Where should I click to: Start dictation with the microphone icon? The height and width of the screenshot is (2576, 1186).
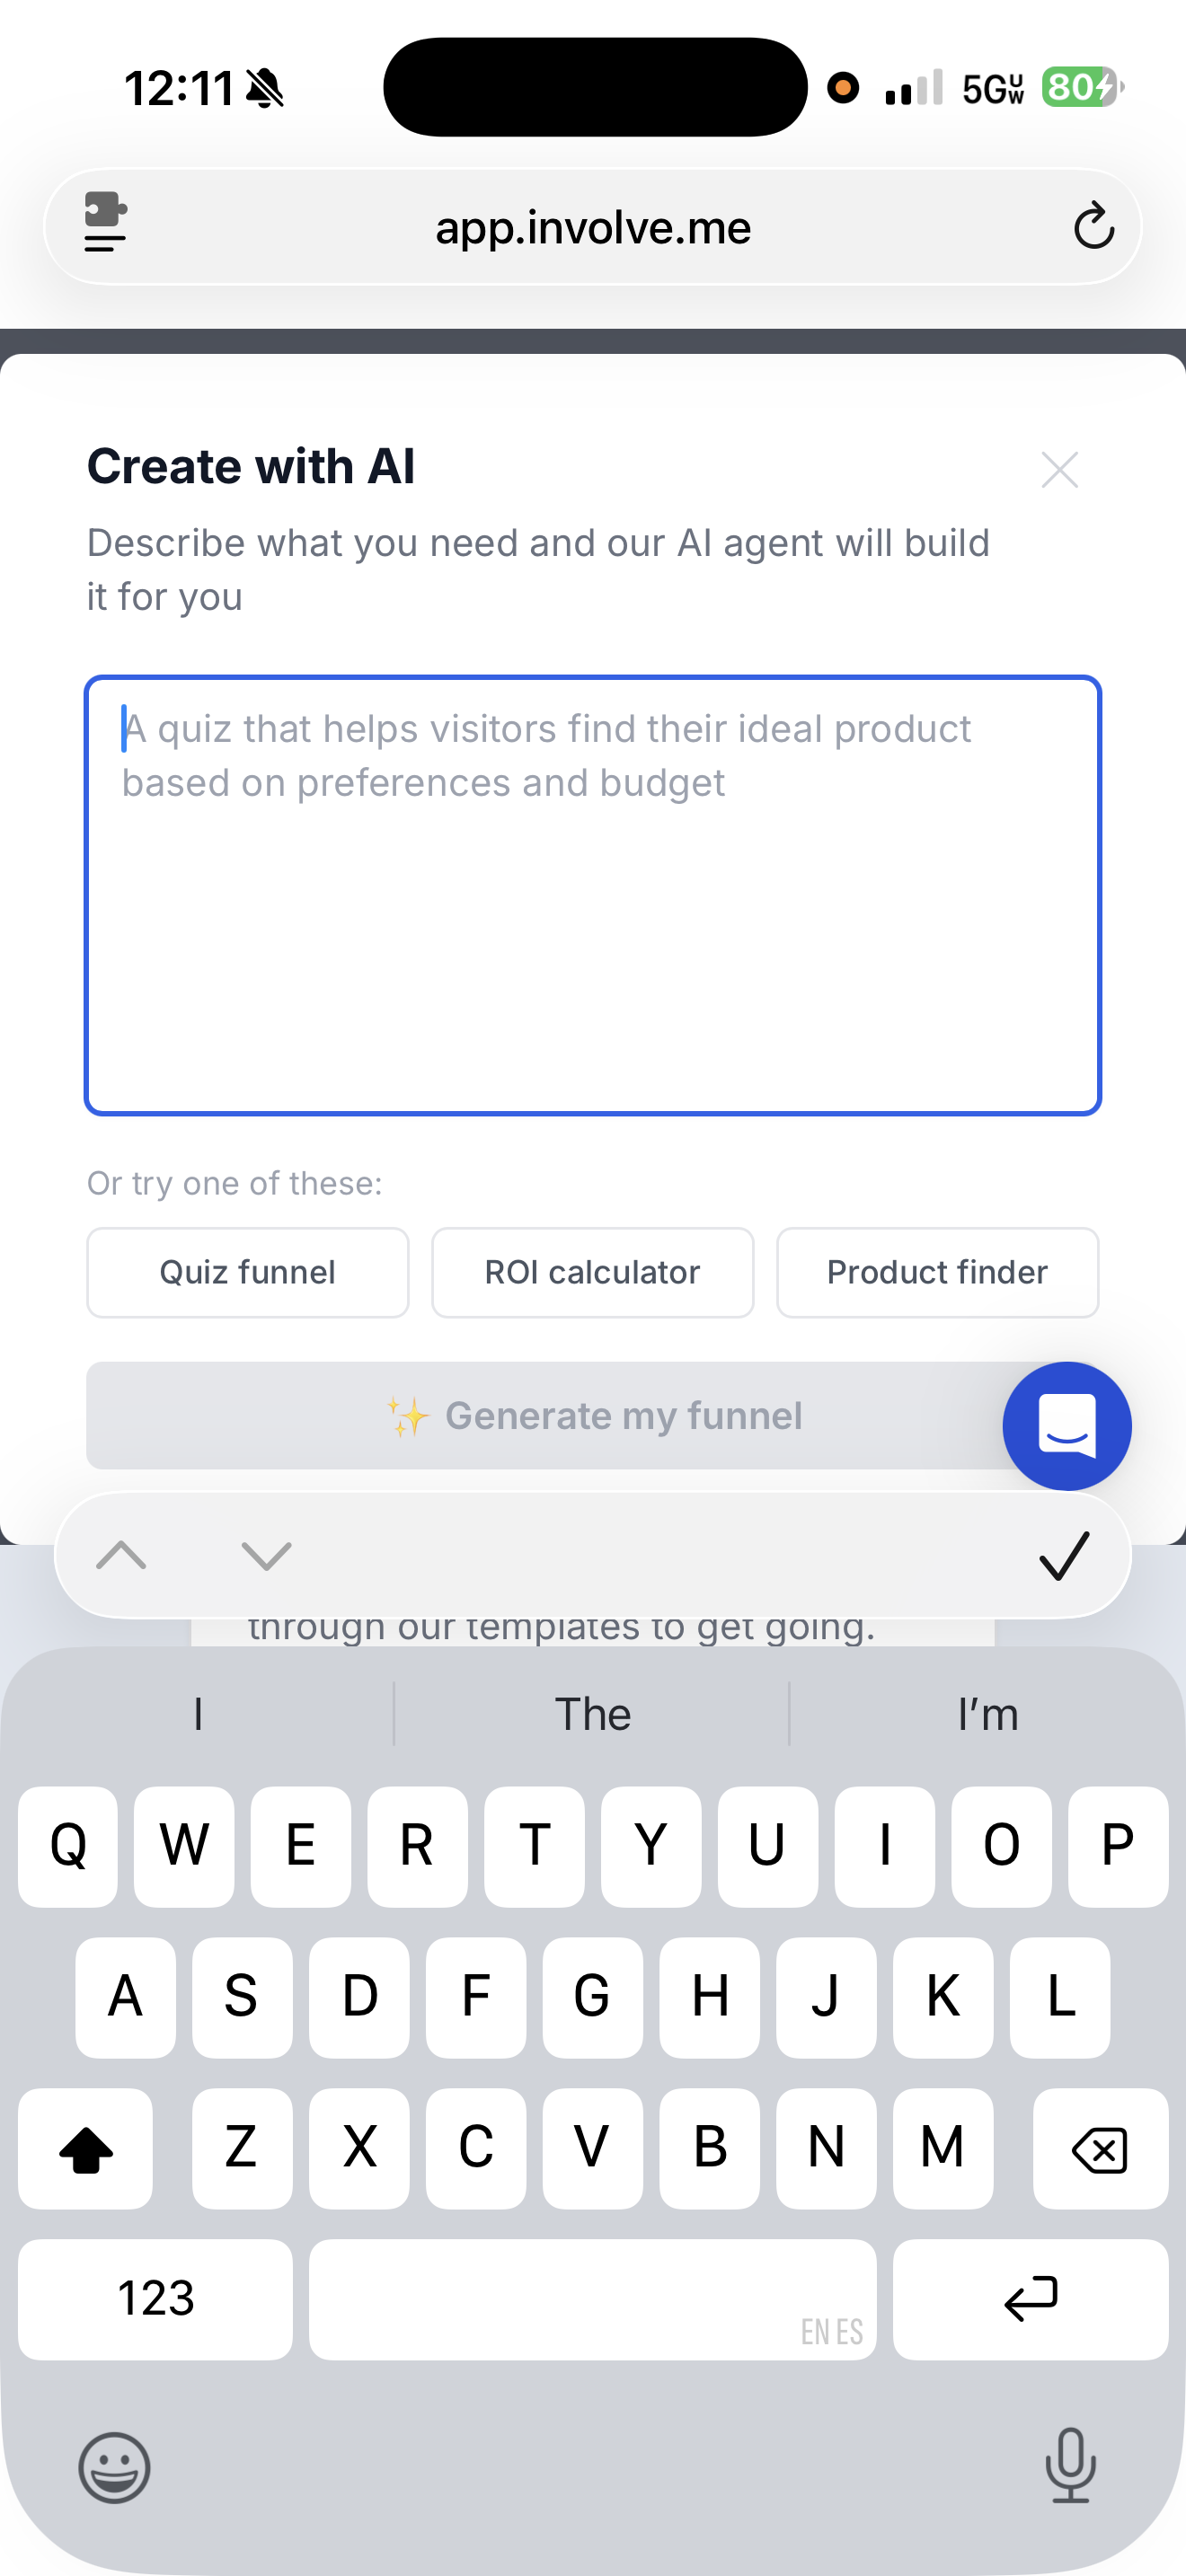click(1070, 2465)
